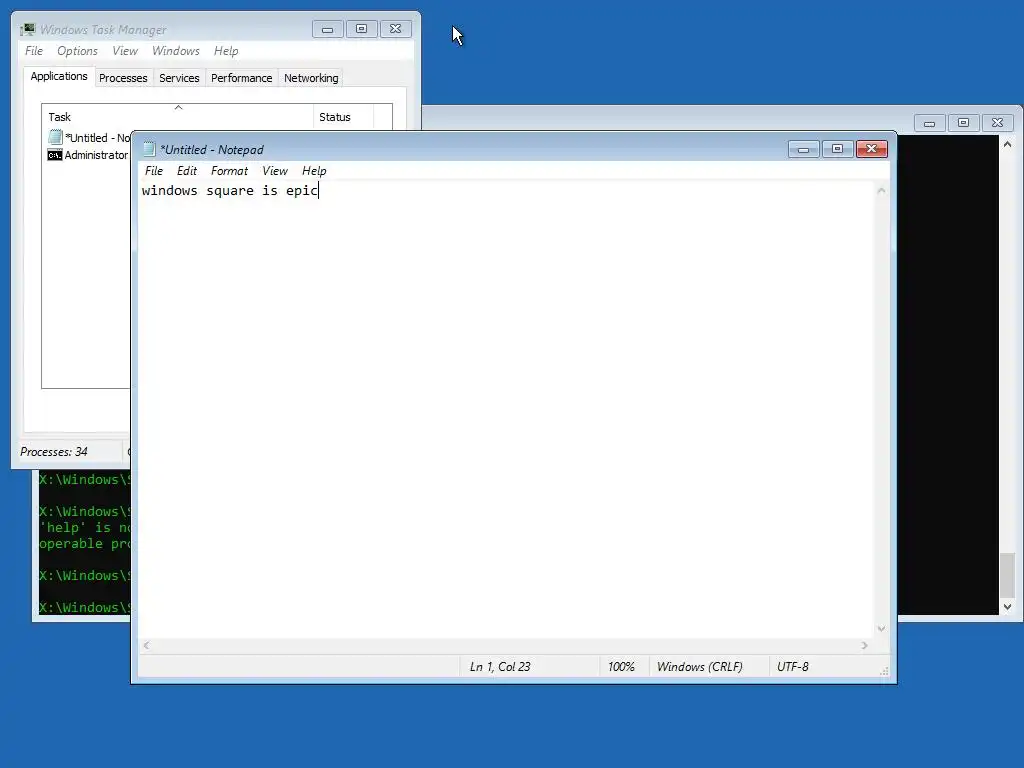The height and width of the screenshot is (768, 1024).
Task: Maximize the Task Manager window
Action: click(361, 29)
